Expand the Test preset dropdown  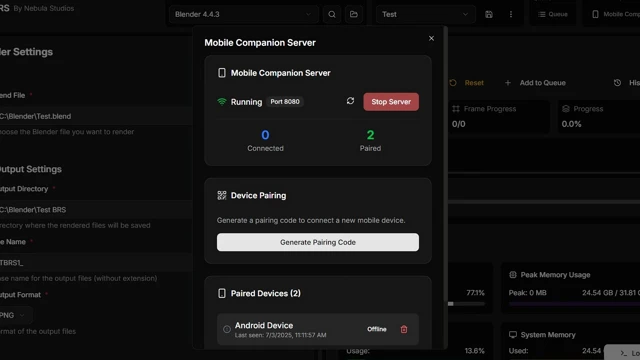(425, 14)
